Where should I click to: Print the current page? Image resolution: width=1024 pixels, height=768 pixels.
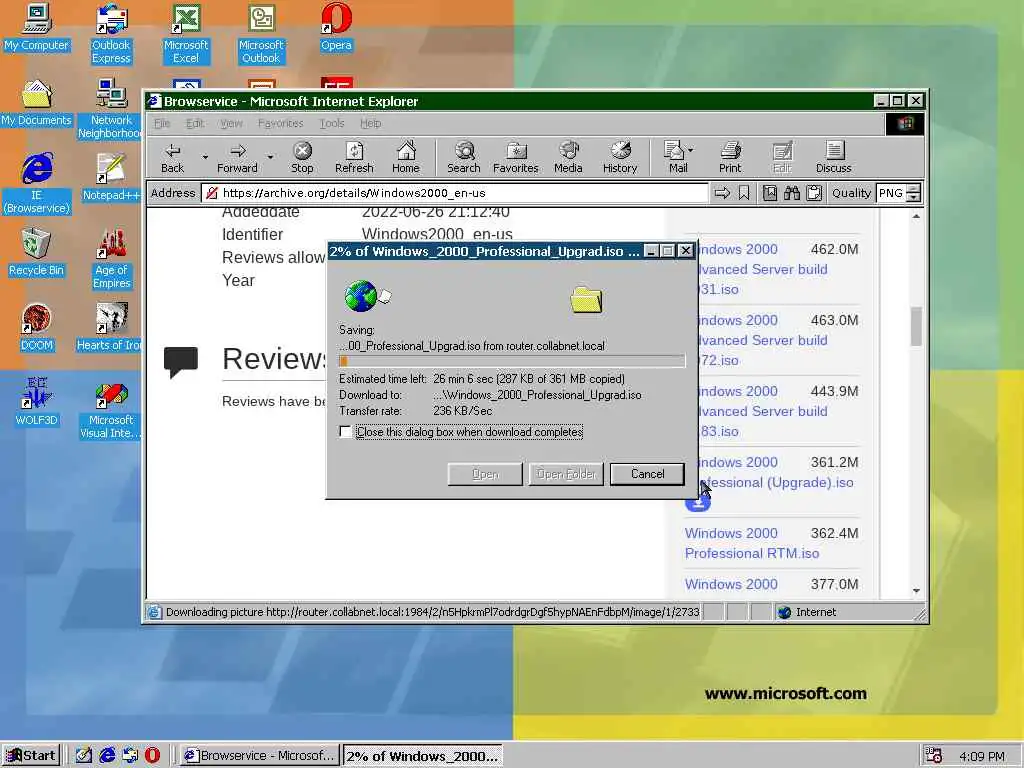point(730,158)
